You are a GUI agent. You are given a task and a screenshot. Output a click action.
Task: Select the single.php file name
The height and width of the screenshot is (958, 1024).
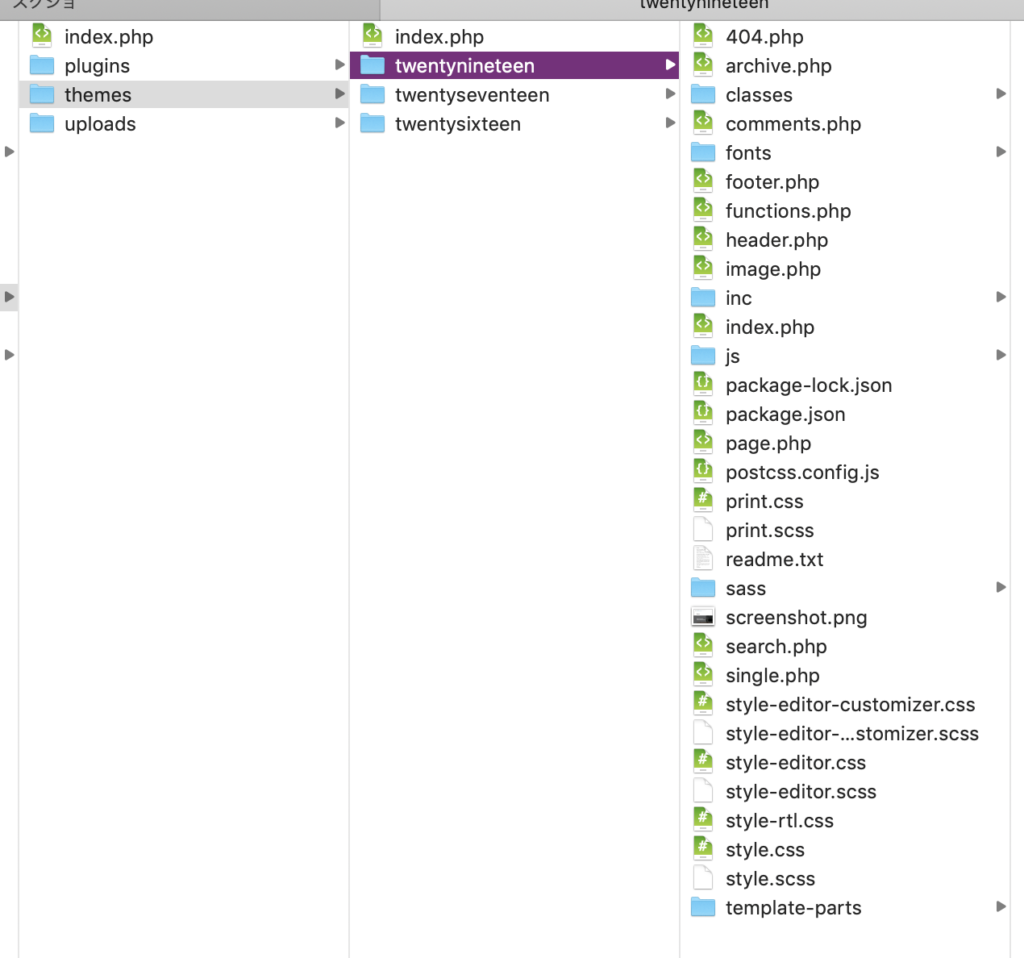point(773,675)
